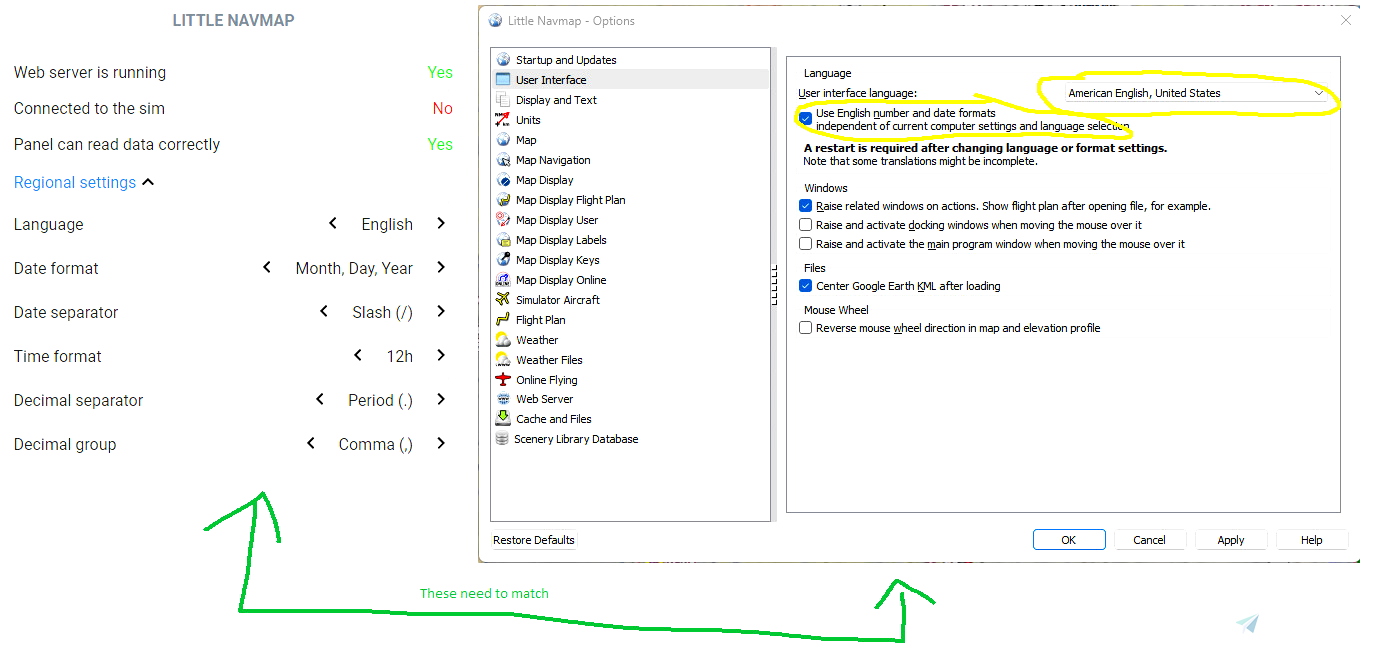This screenshot has width=1393, height=653.
Task: Click the Map Display Online icon
Action: click(x=503, y=280)
